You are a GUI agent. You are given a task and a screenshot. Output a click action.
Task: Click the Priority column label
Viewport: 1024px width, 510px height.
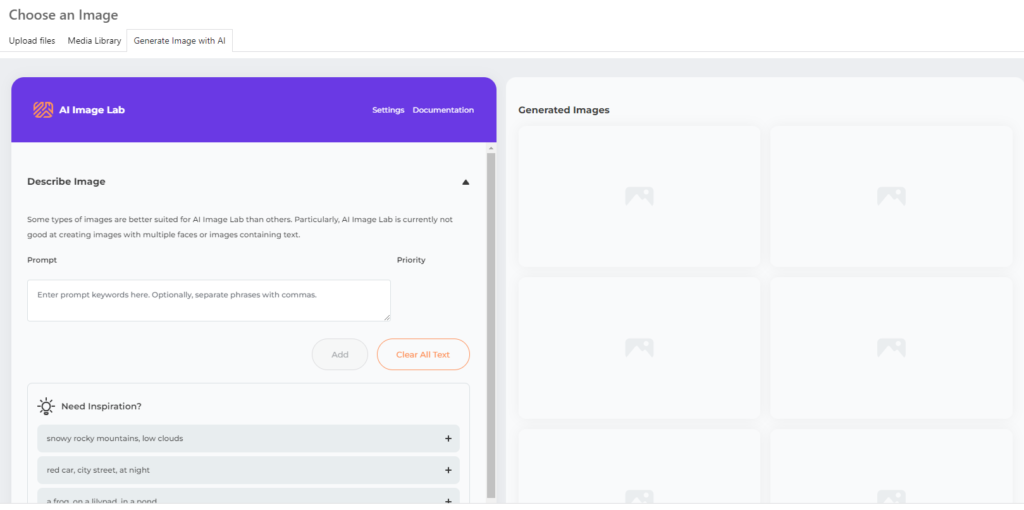click(x=411, y=260)
